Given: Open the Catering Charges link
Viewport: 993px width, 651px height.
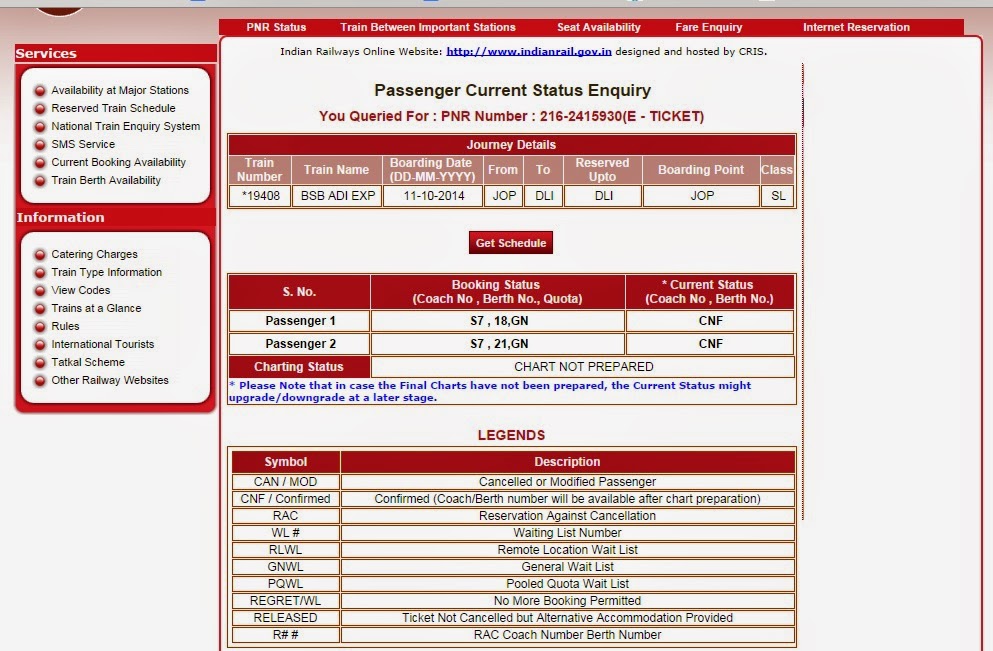Looking at the screenshot, I should point(94,254).
